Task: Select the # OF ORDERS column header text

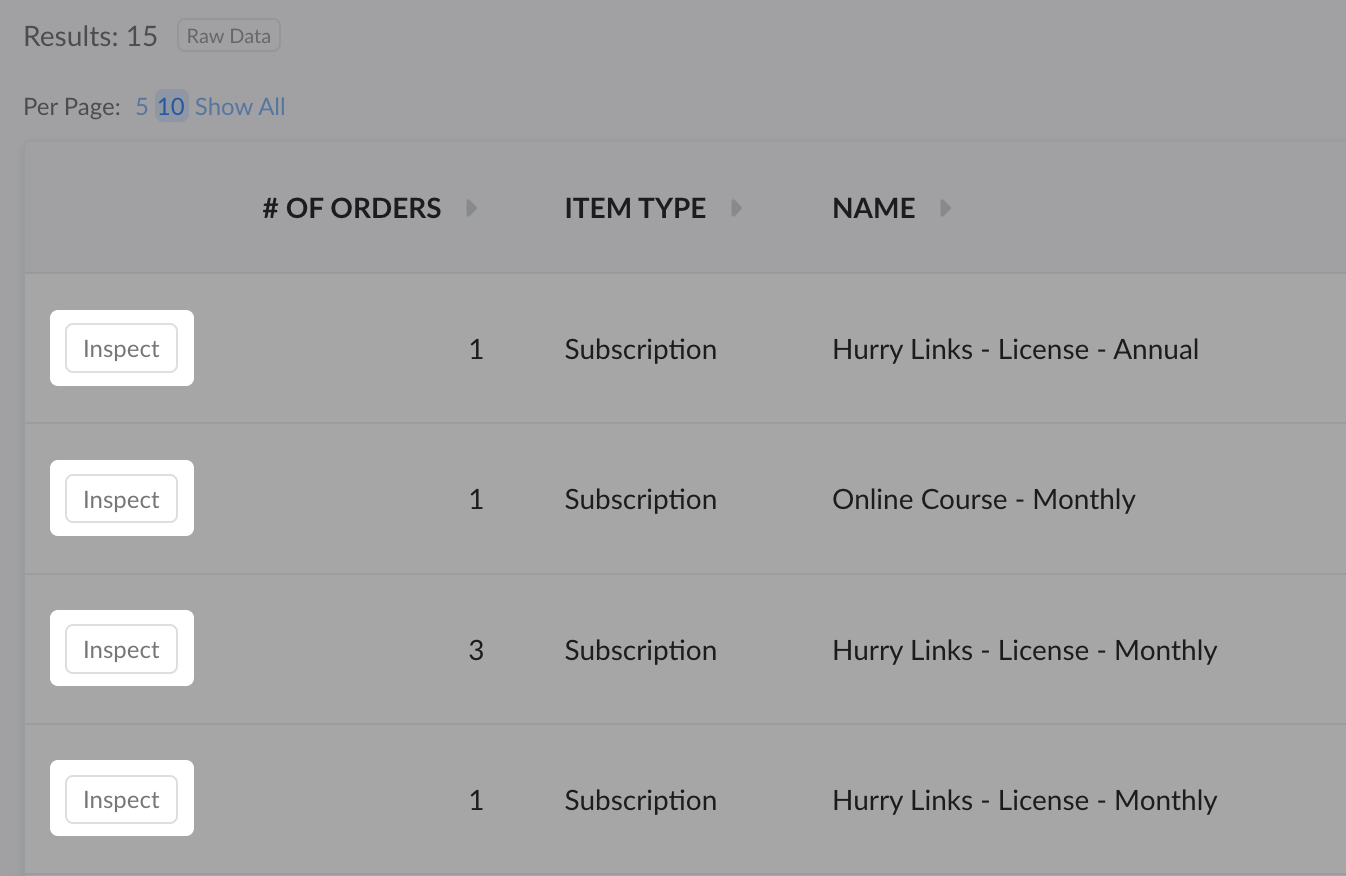Action: (x=352, y=208)
